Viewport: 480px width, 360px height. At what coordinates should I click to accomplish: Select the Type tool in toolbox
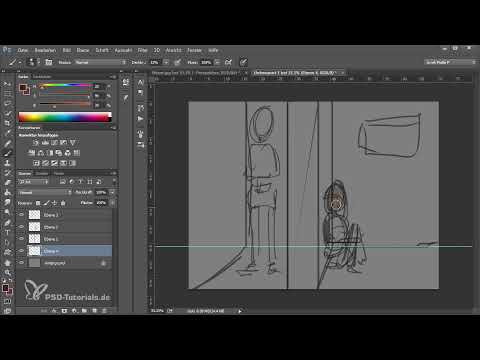[7, 233]
